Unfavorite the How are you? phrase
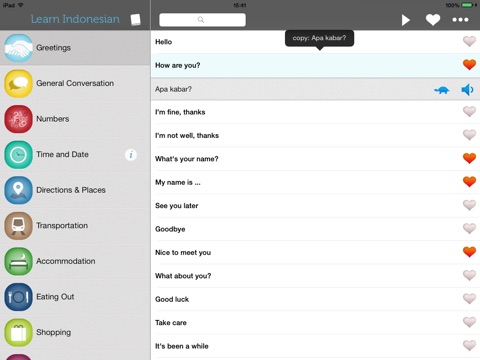 pos(469,65)
